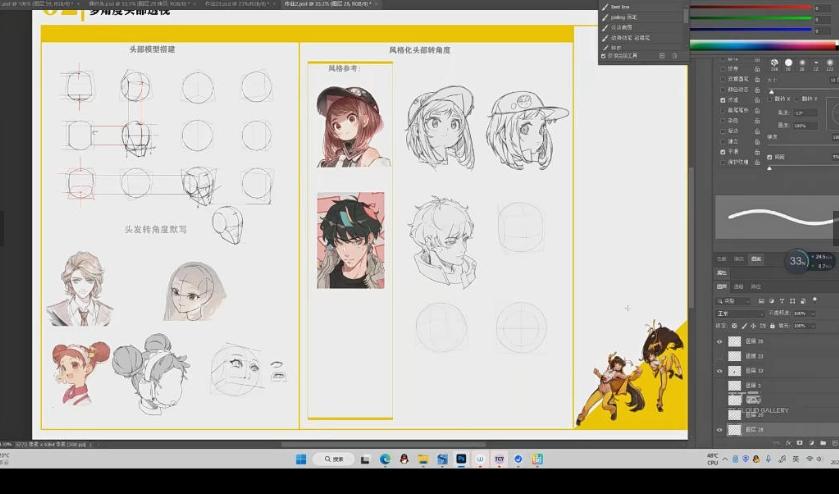Image resolution: width=839 pixels, height=494 pixels.
Task: Expand the layer opacity dropdown
Action: 811,313
